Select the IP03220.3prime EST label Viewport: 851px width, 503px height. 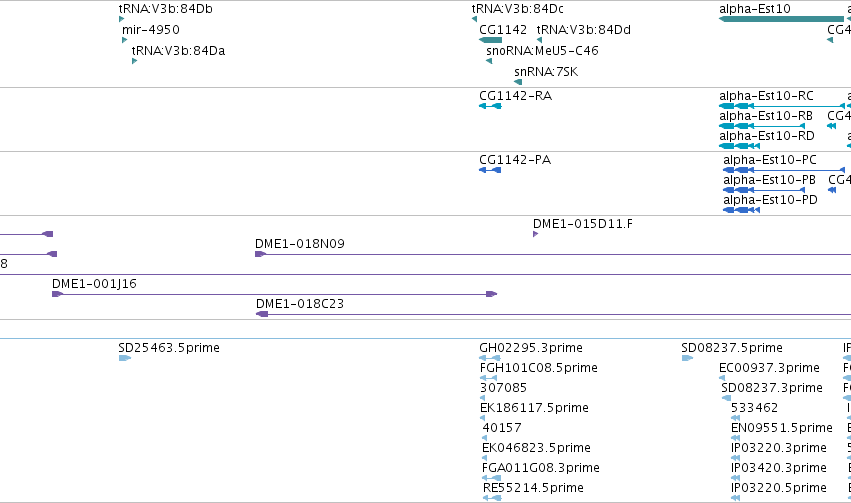point(779,448)
